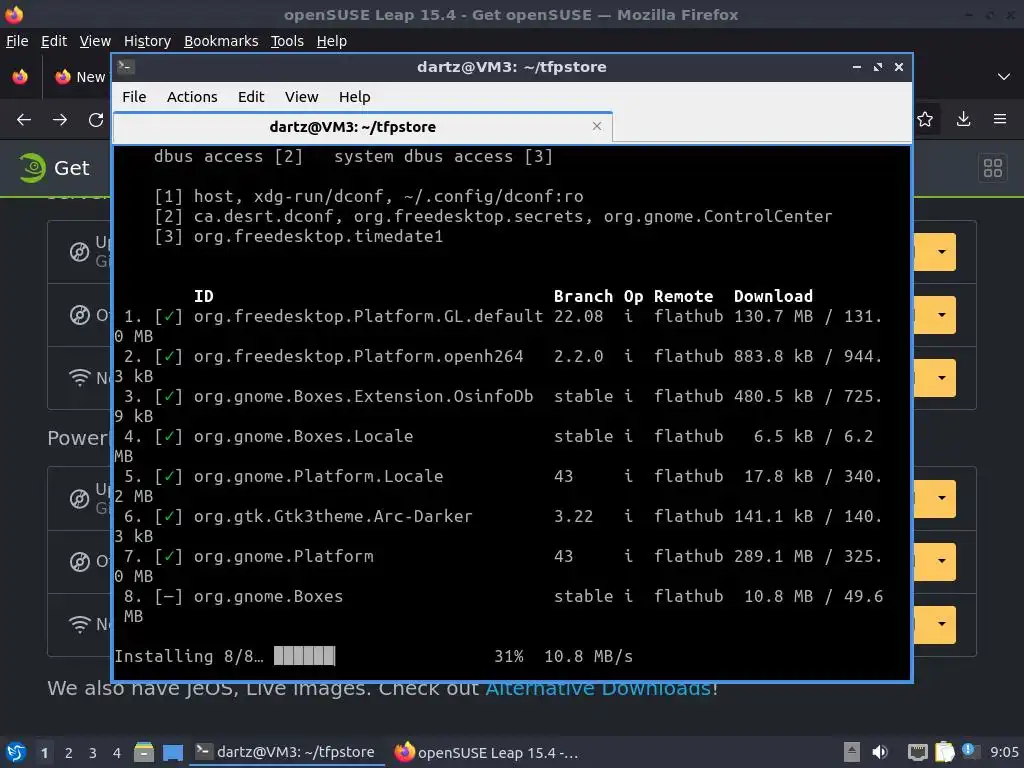Screen dimensions: 1024x768
Task: Open Firefox's Tools menu
Action: click(287, 41)
